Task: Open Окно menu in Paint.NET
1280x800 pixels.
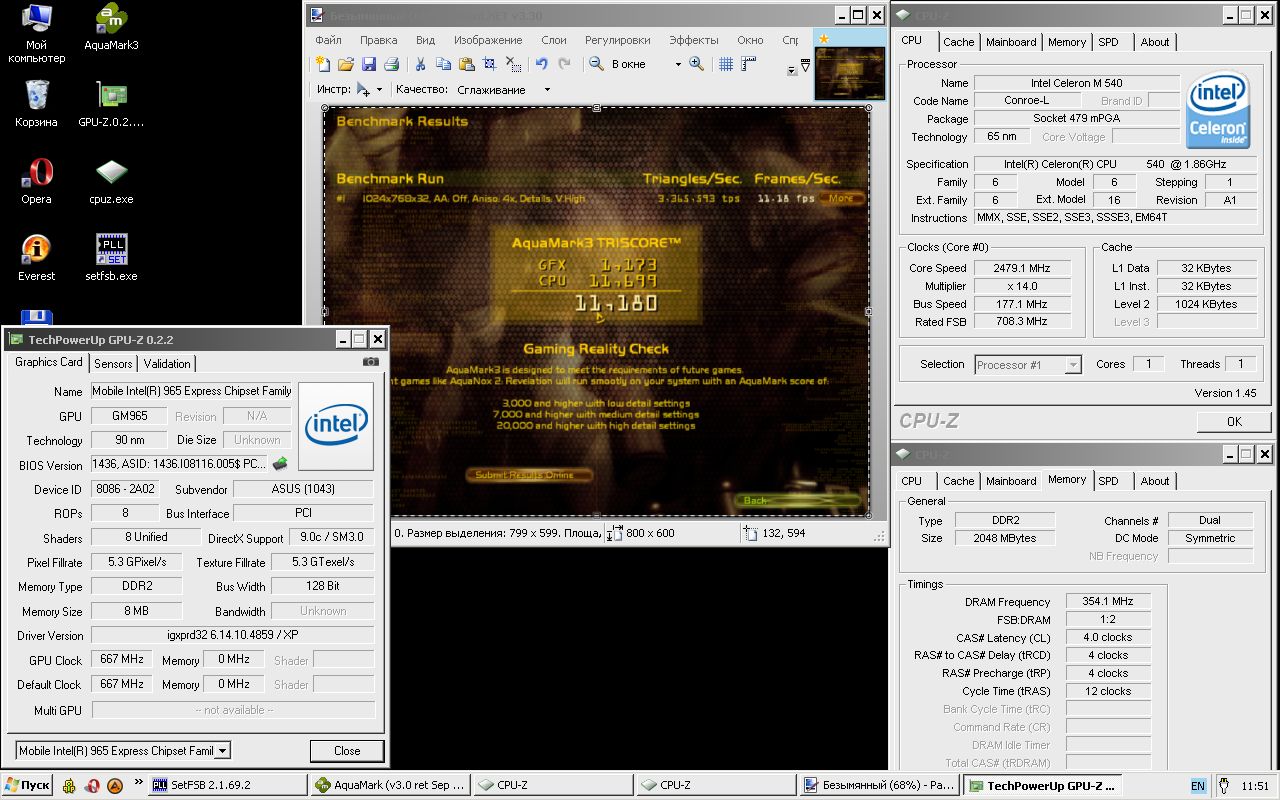Action: click(x=750, y=40)
